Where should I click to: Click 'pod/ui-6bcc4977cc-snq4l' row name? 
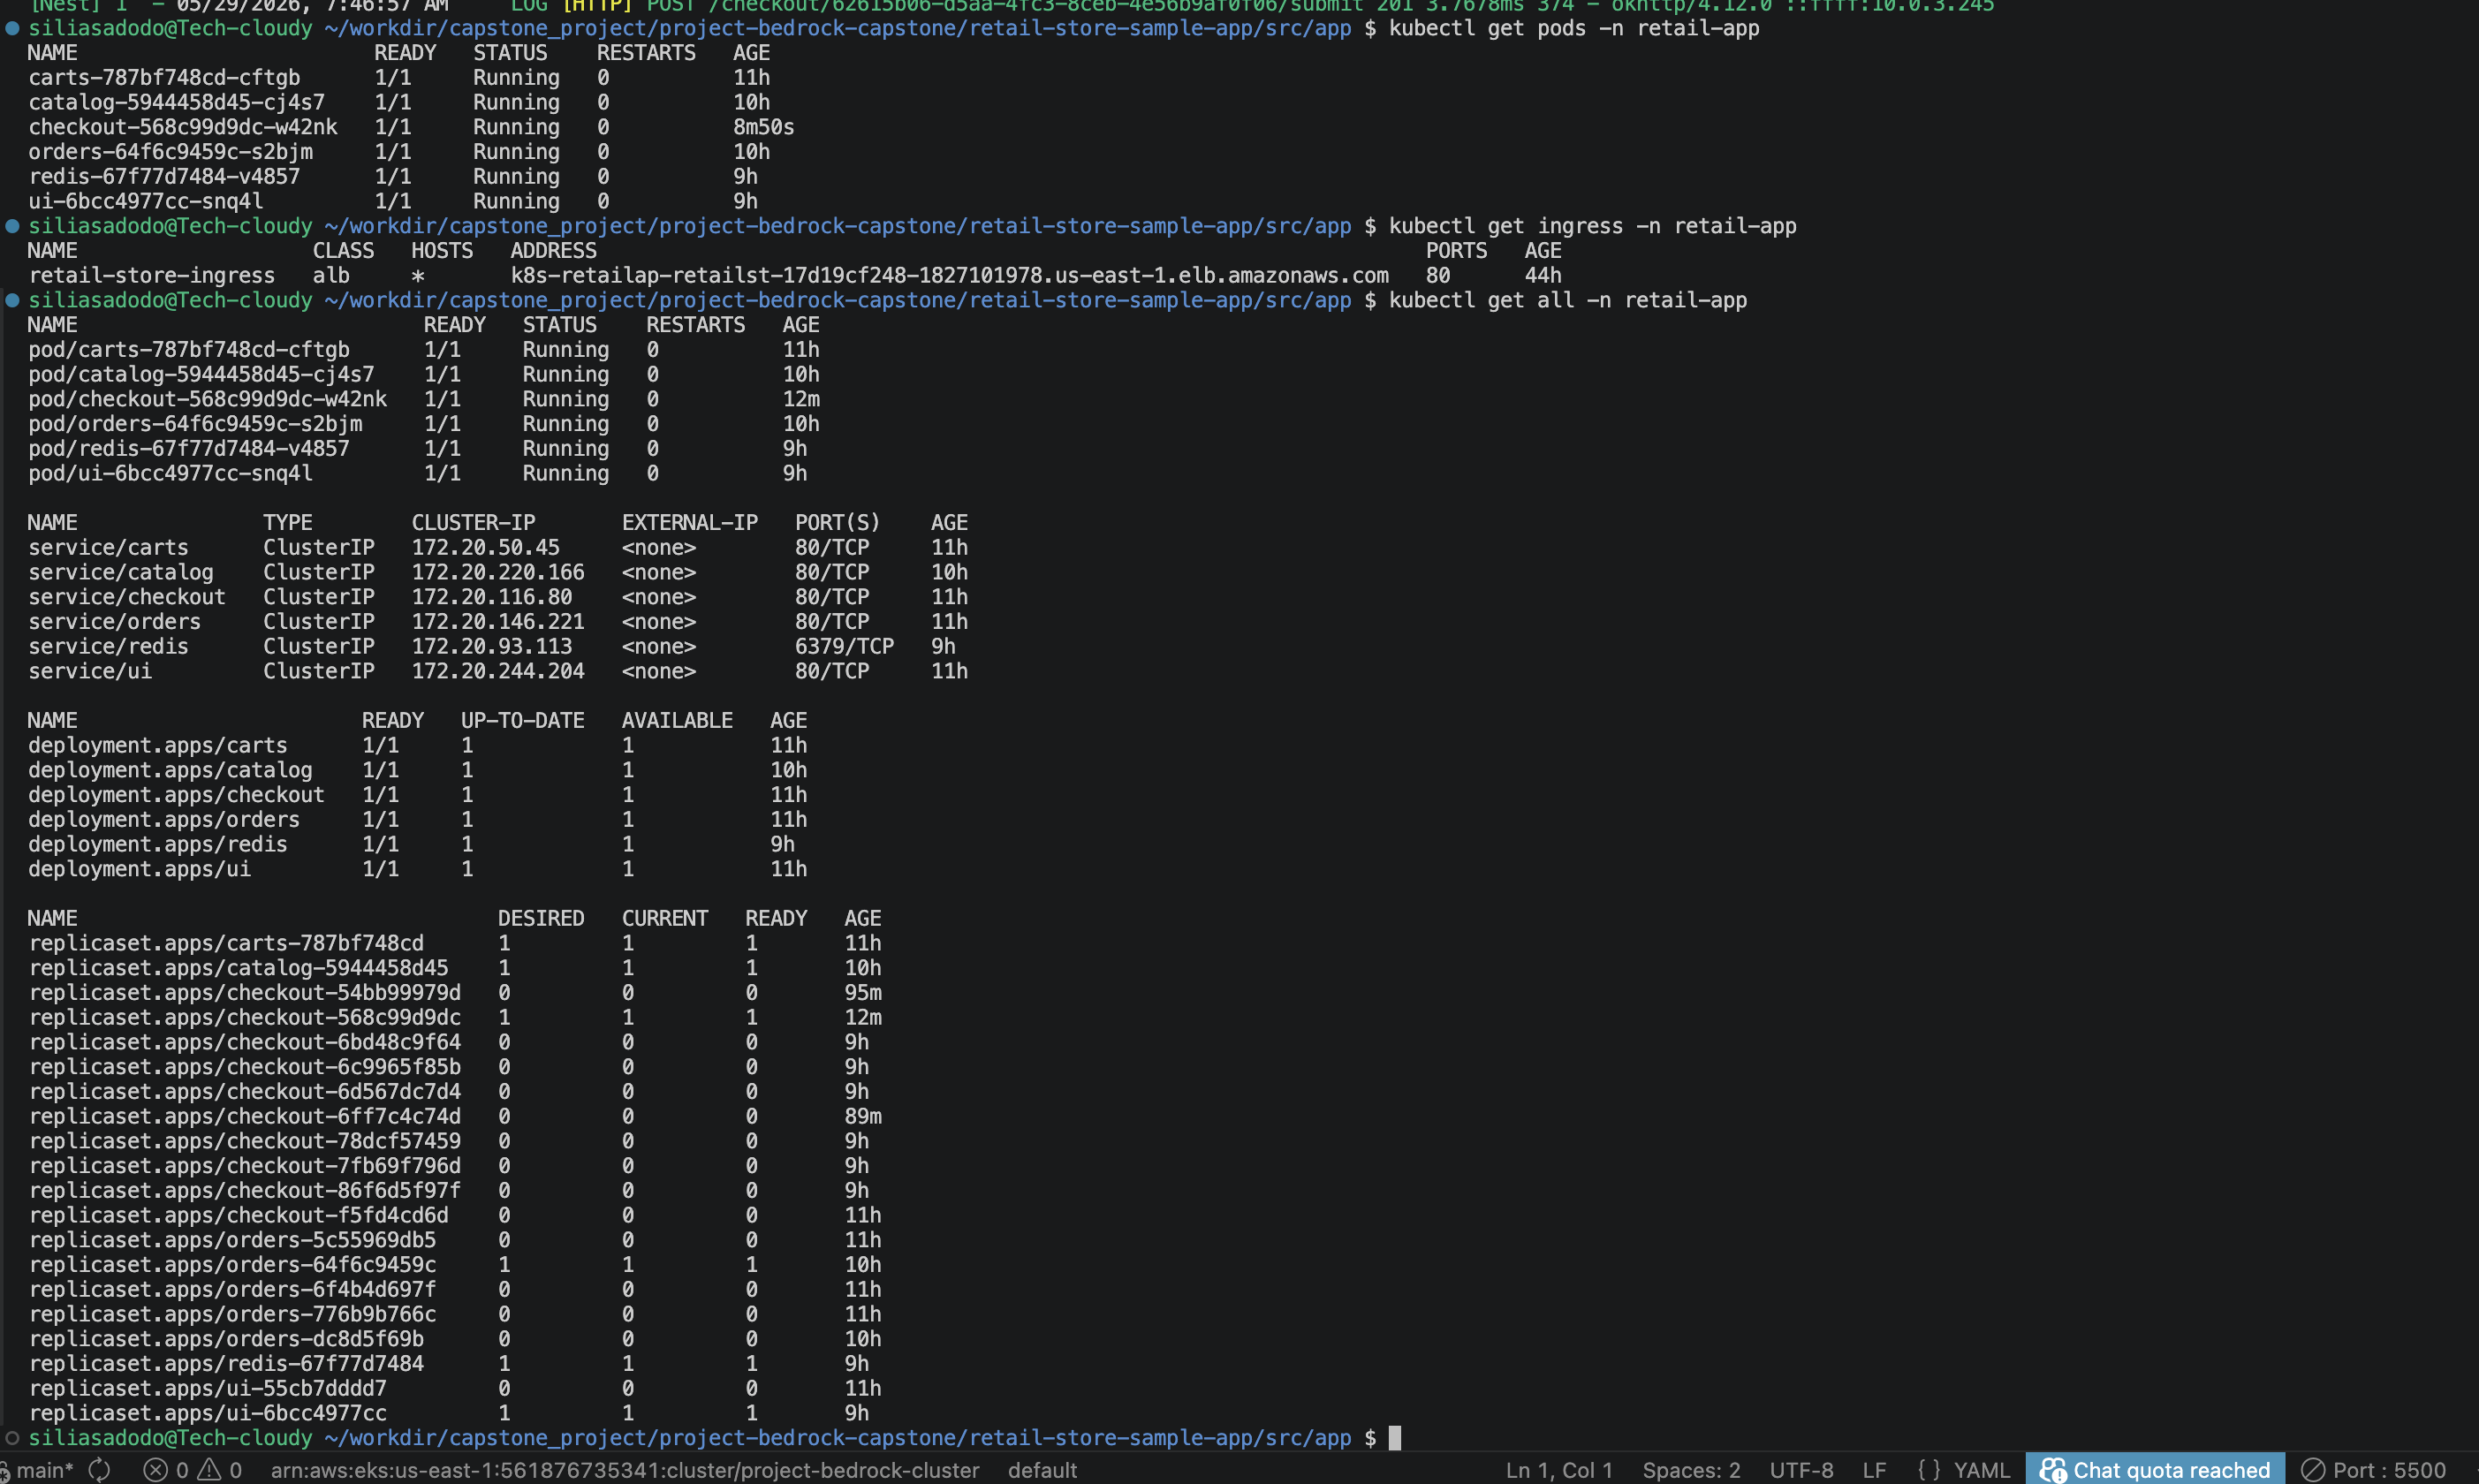[x=170, y=473]
